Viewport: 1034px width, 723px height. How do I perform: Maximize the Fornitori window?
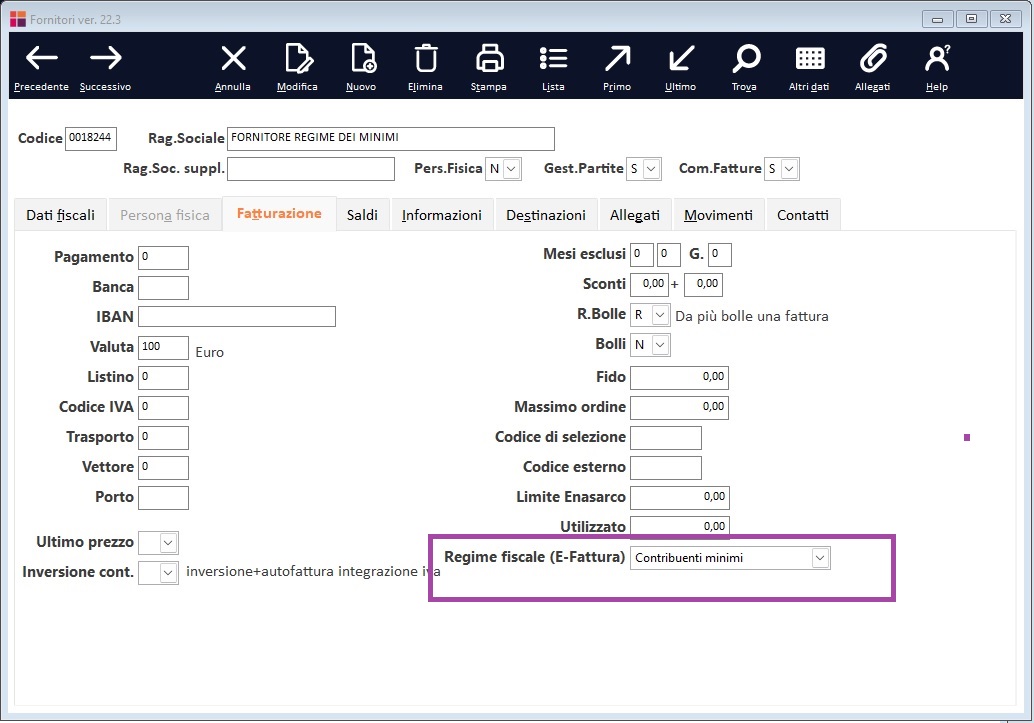pos(971,19)
